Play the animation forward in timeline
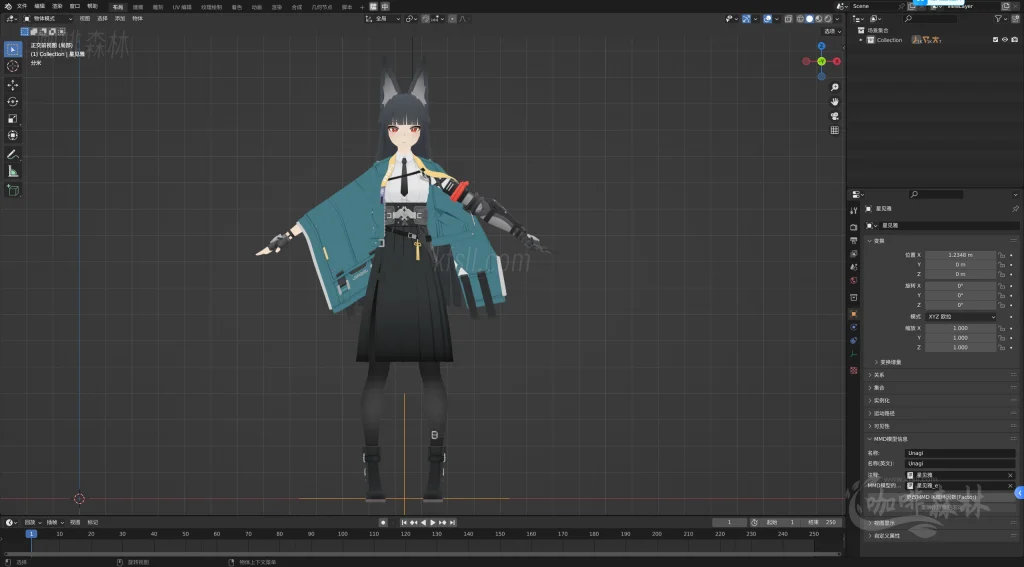Viewport: 1024px width, 567px height. tap(432, 523)
